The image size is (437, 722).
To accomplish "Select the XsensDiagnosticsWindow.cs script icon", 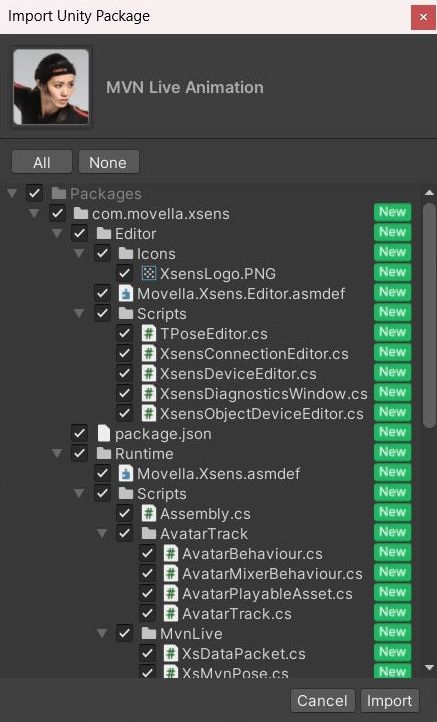I will pos(148,393).
